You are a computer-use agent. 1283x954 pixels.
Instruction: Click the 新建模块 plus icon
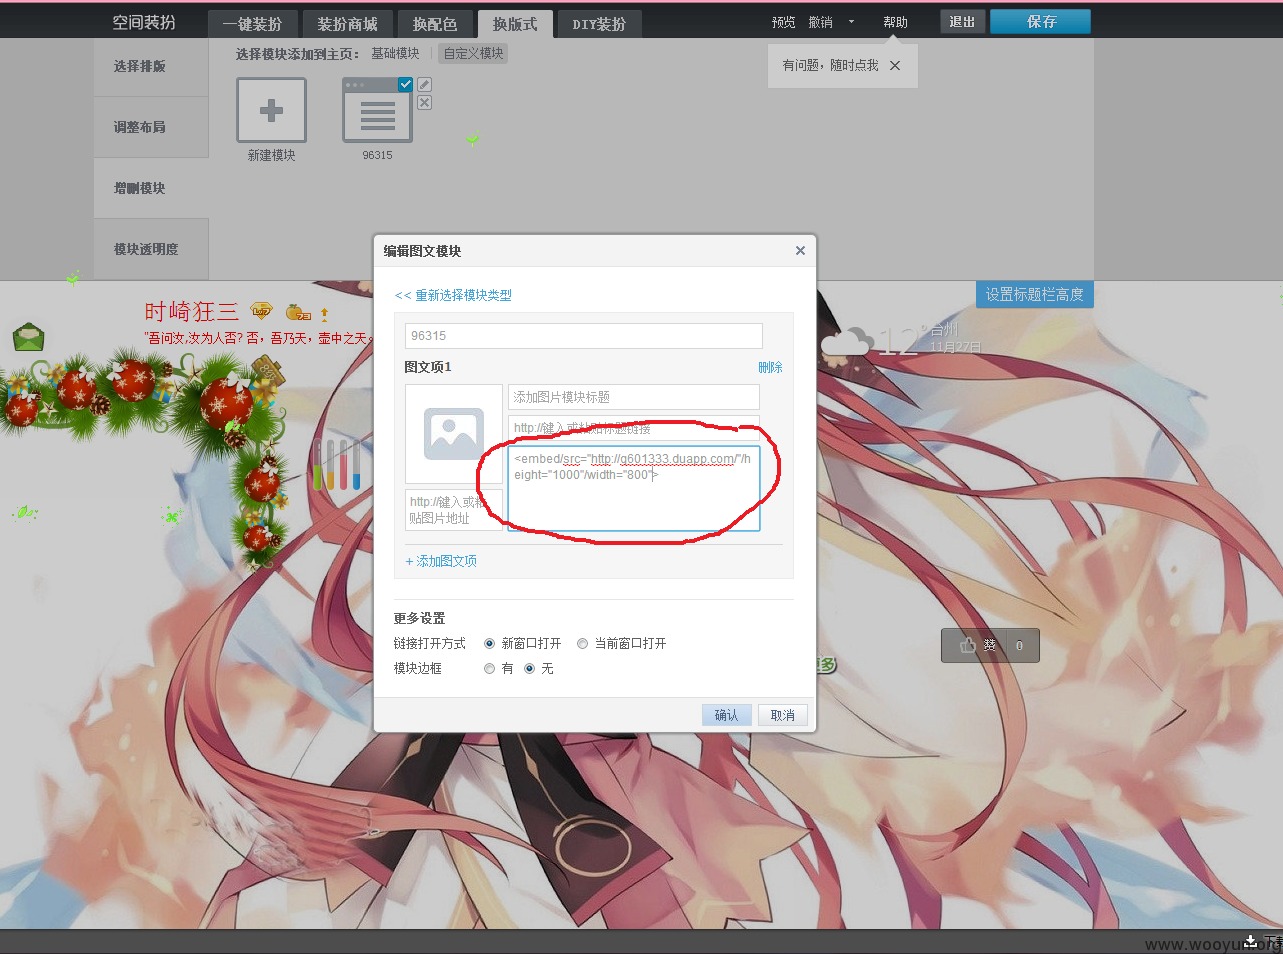[x=271, y=110]
